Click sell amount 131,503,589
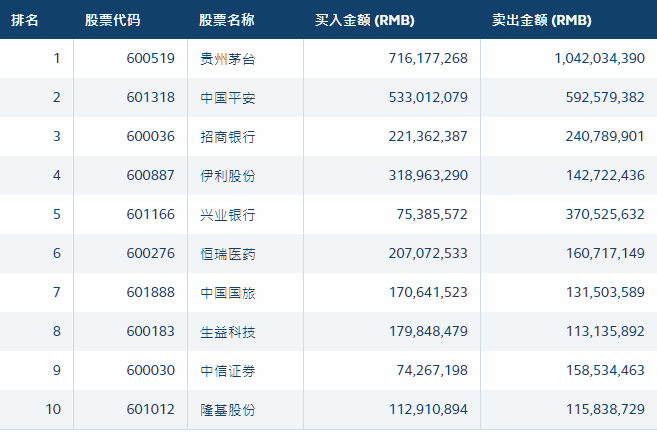This screenshot has height=432, width=657. (605, 292)
